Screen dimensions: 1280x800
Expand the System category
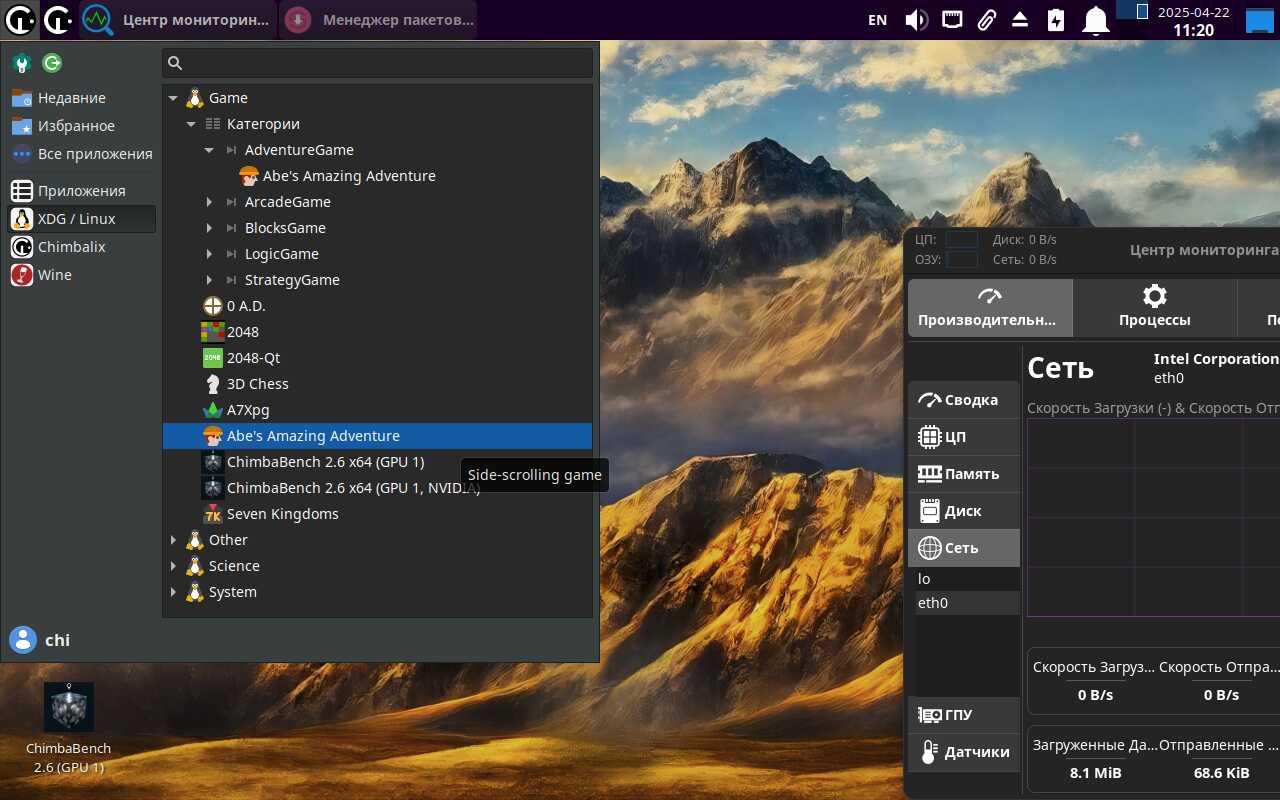pyautogui.click(x=173, y=592)
